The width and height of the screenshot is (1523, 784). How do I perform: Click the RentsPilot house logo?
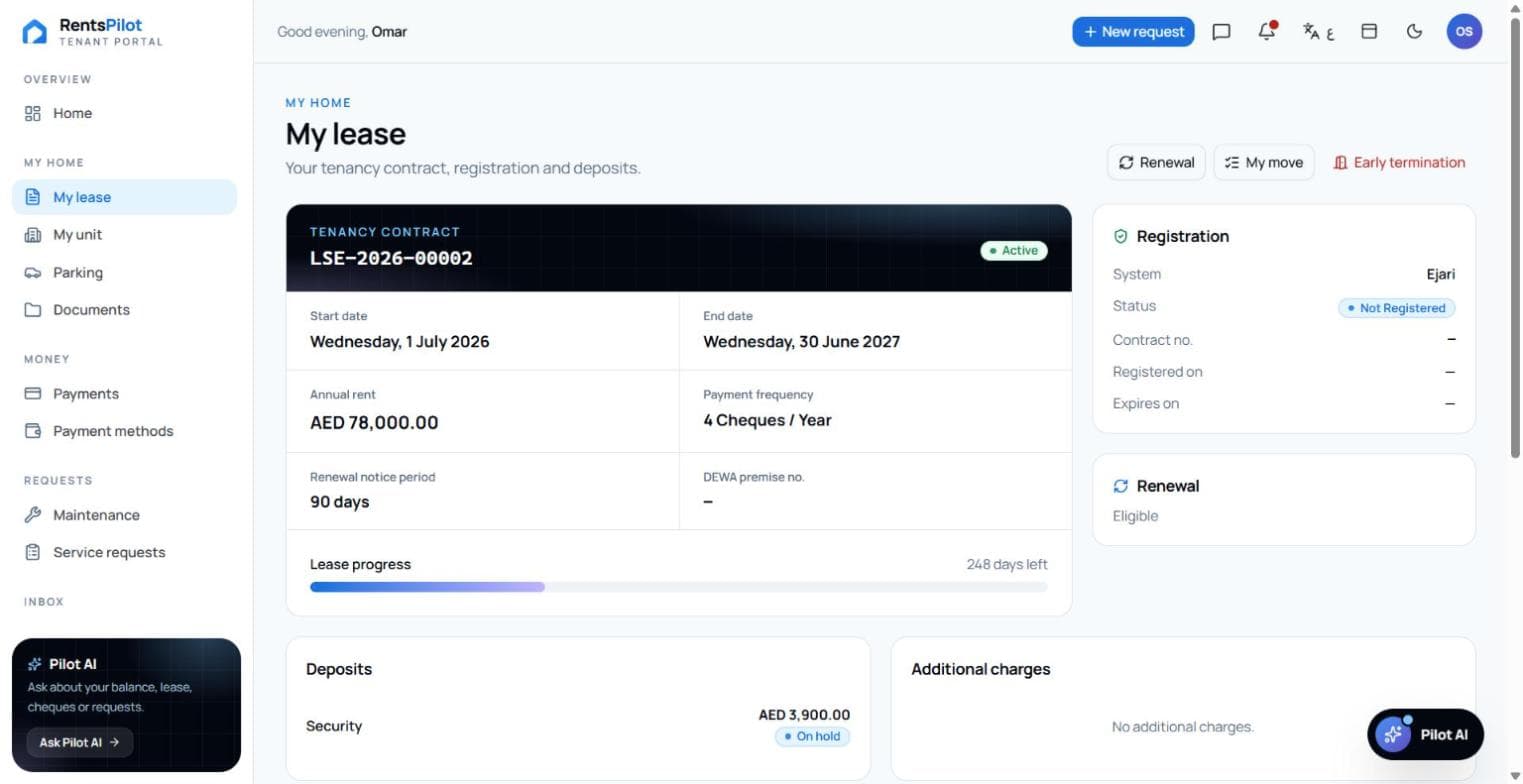point(35,32)
